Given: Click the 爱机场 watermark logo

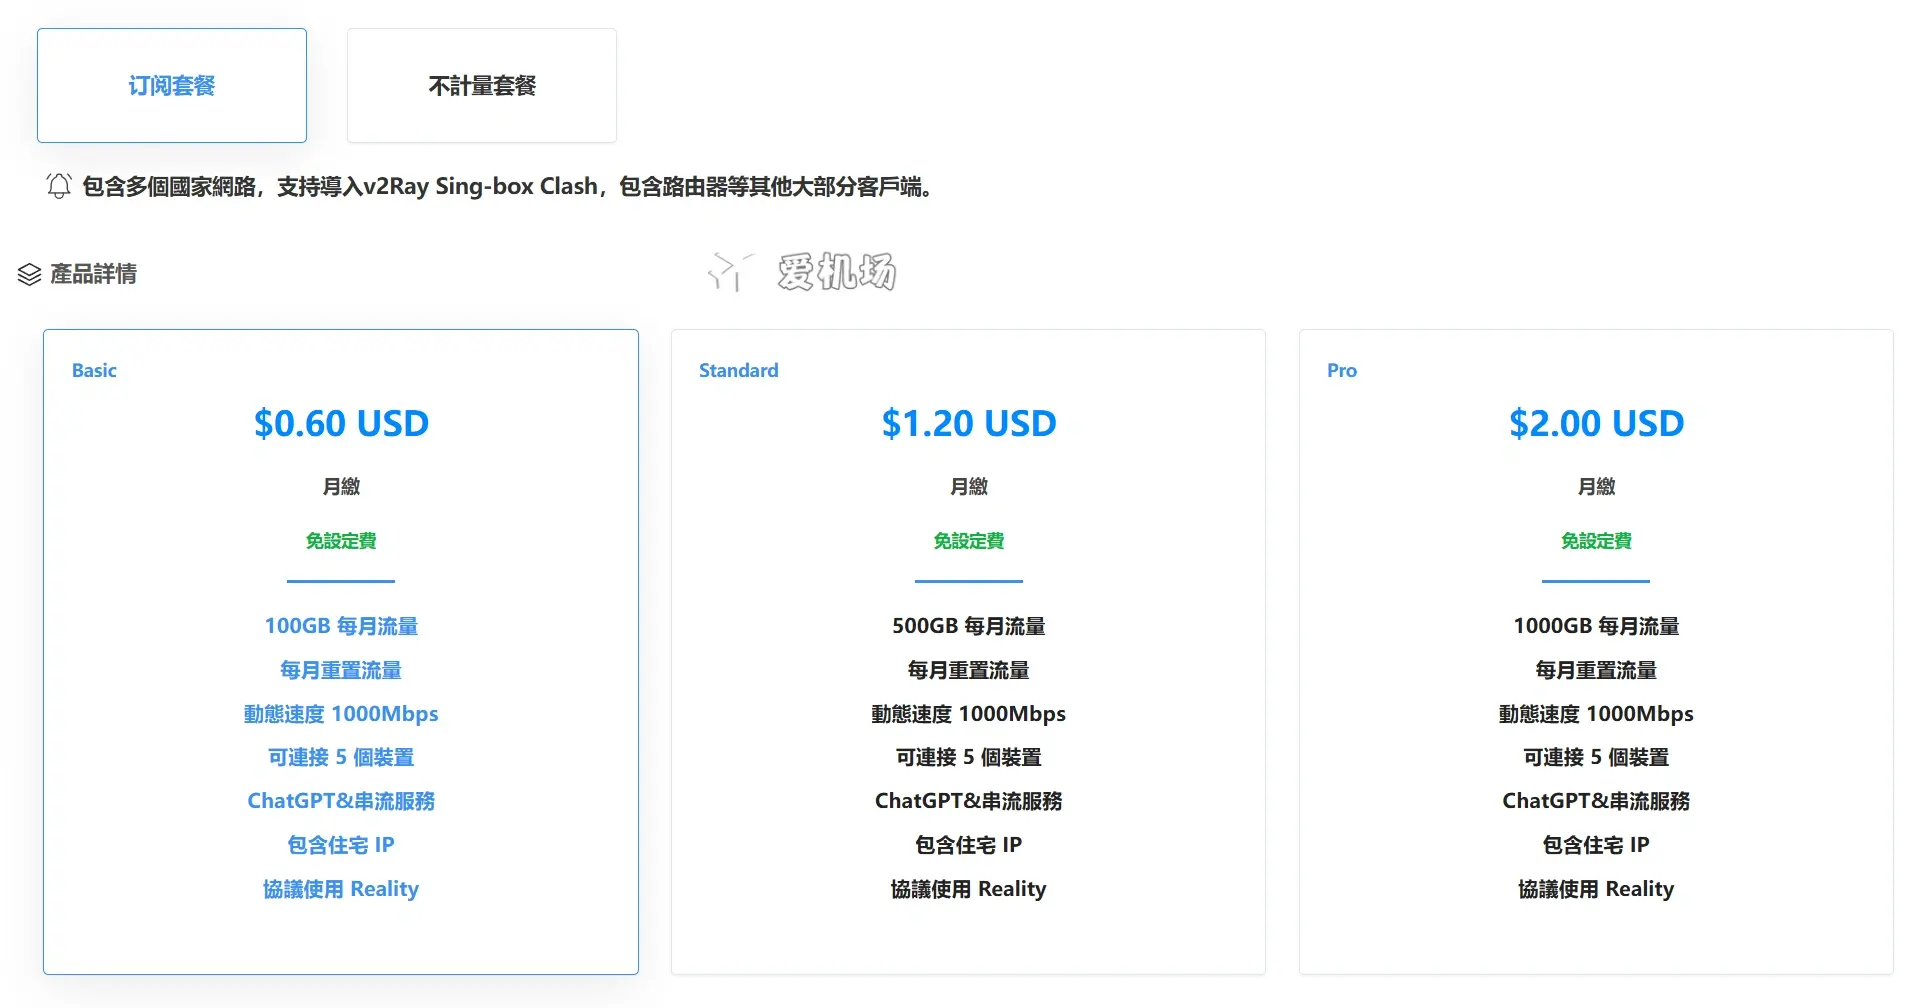Looking at the screenshot, I should point(802,272).
